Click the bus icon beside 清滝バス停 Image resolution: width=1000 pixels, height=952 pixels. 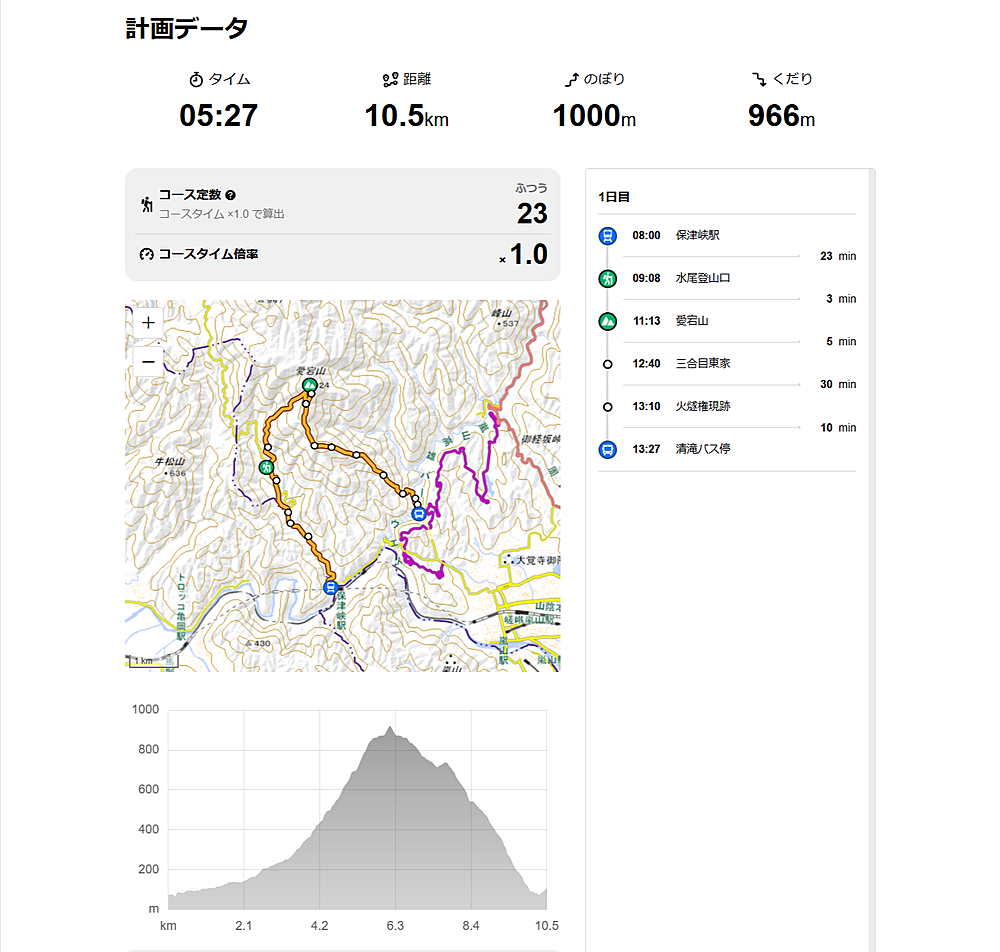pyautogui.click(x=607, y=449)
